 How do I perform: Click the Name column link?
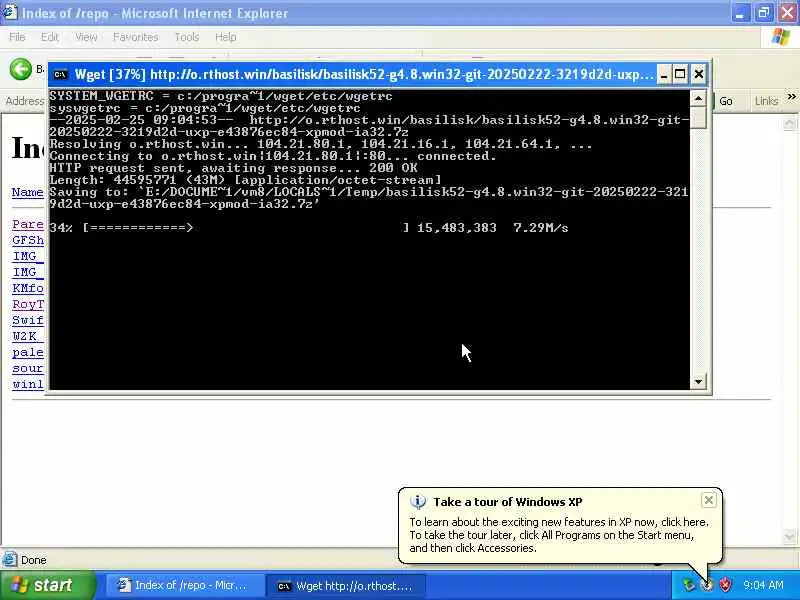(28, 192)
